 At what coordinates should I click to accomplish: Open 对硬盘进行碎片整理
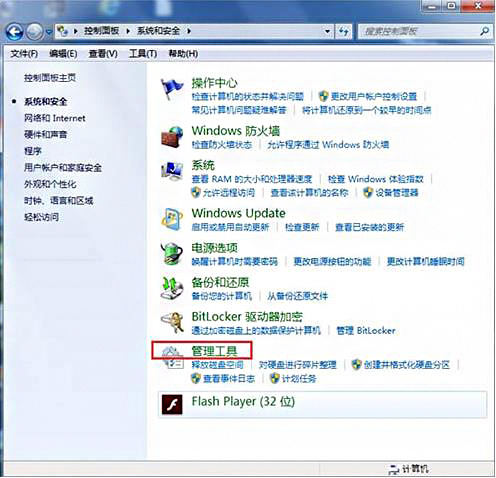(298, 365)
